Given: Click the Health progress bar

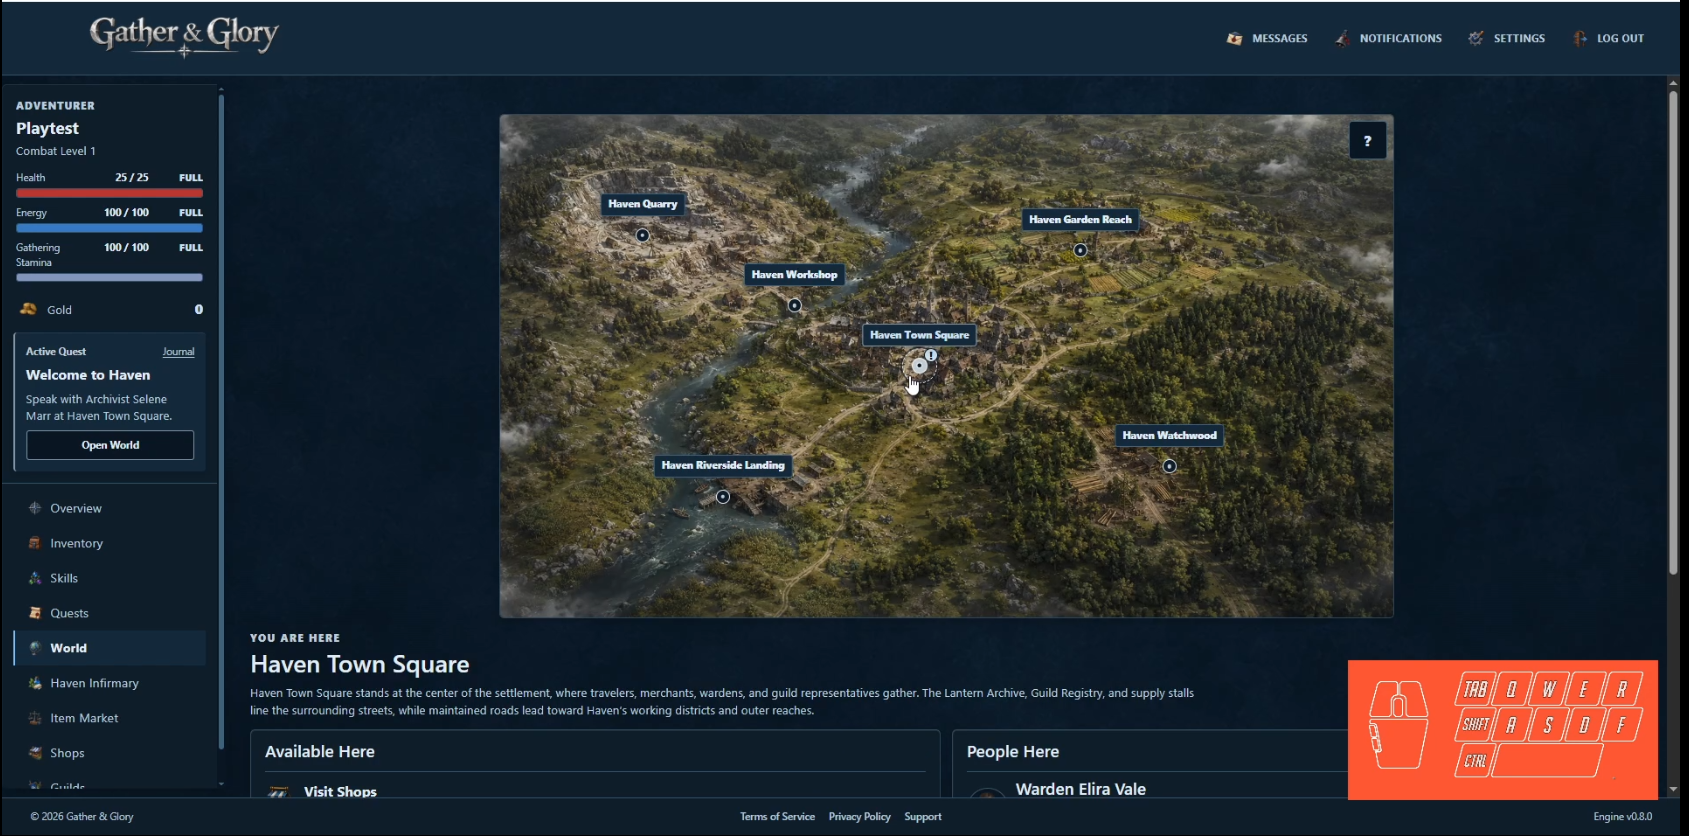Looking at the screenshot, I should coord(109,193).
